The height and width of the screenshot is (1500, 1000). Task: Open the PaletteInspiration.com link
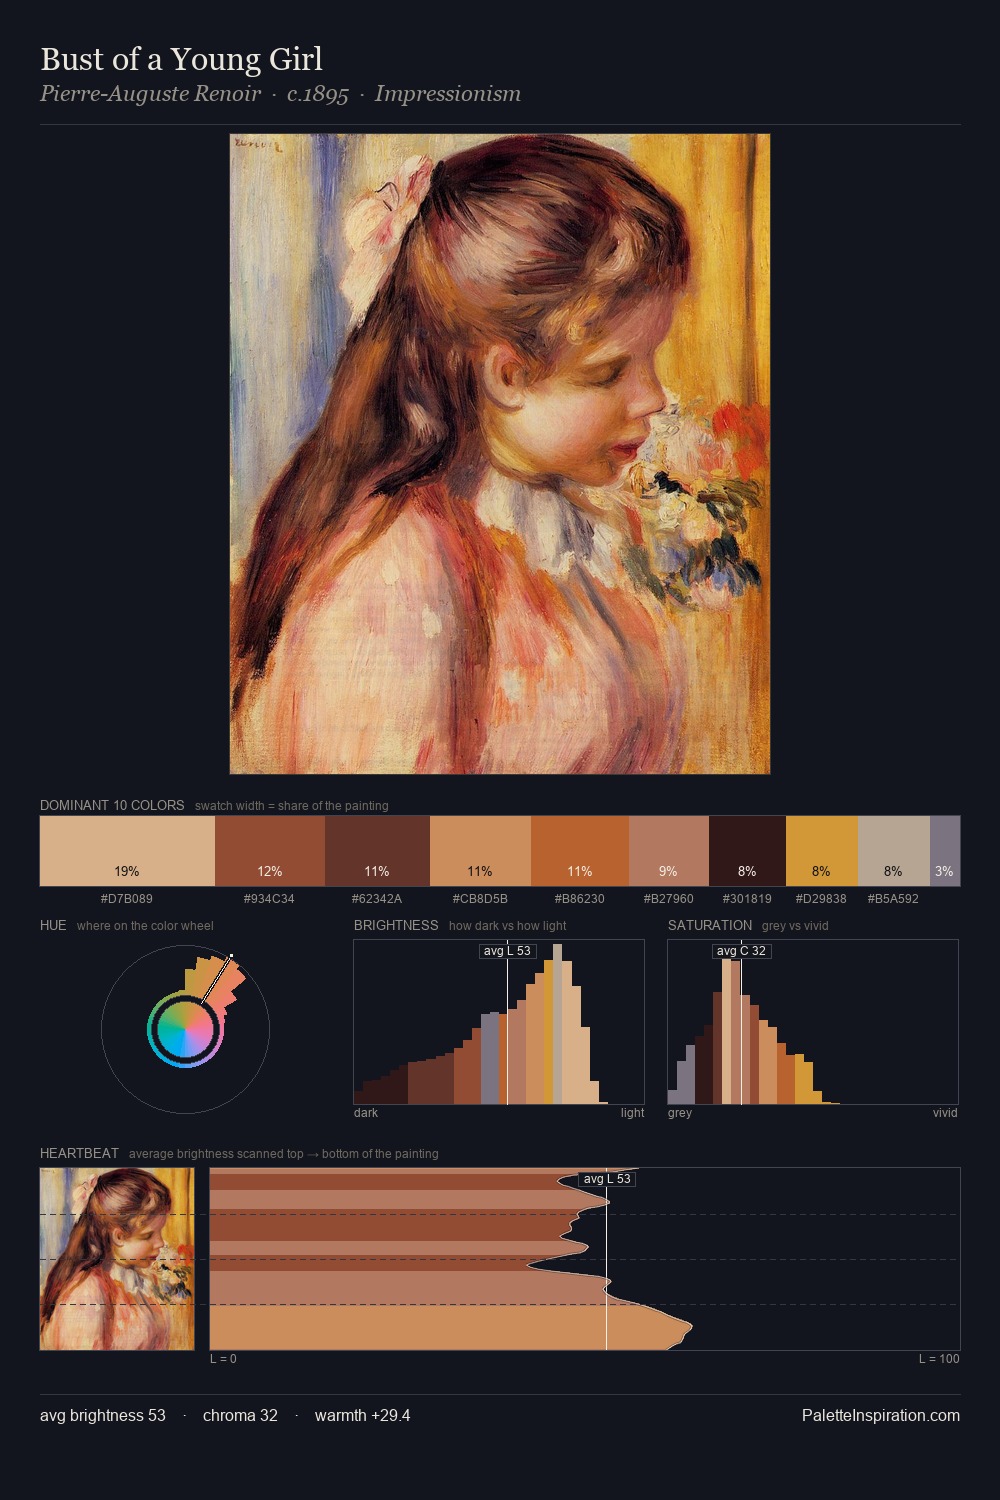[x=881, y=1415]
